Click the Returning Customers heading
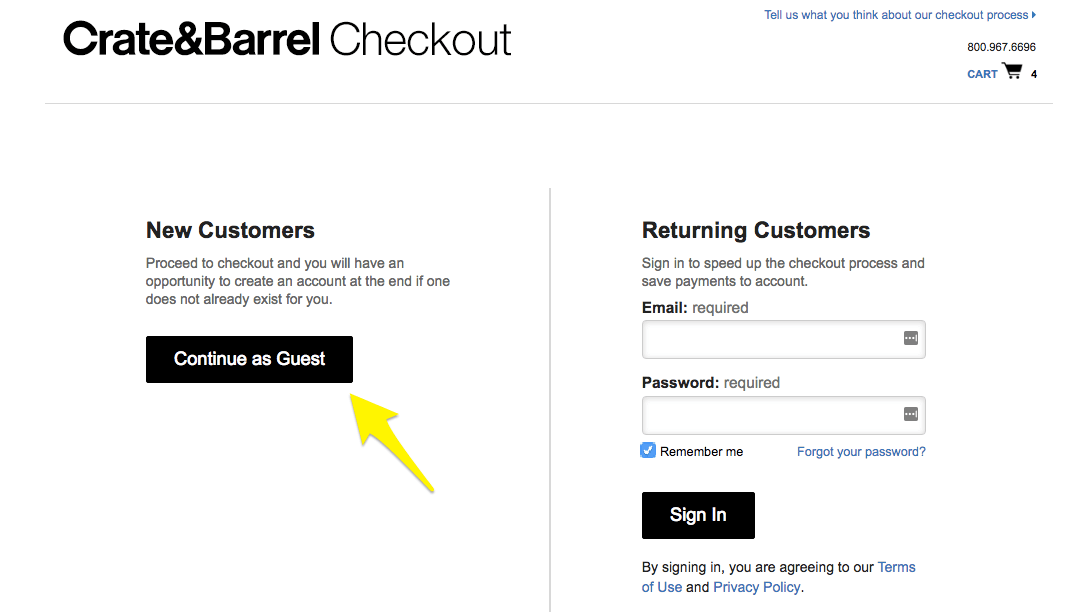This screenshot has width=1078, height=612. [x=756, y=230]
